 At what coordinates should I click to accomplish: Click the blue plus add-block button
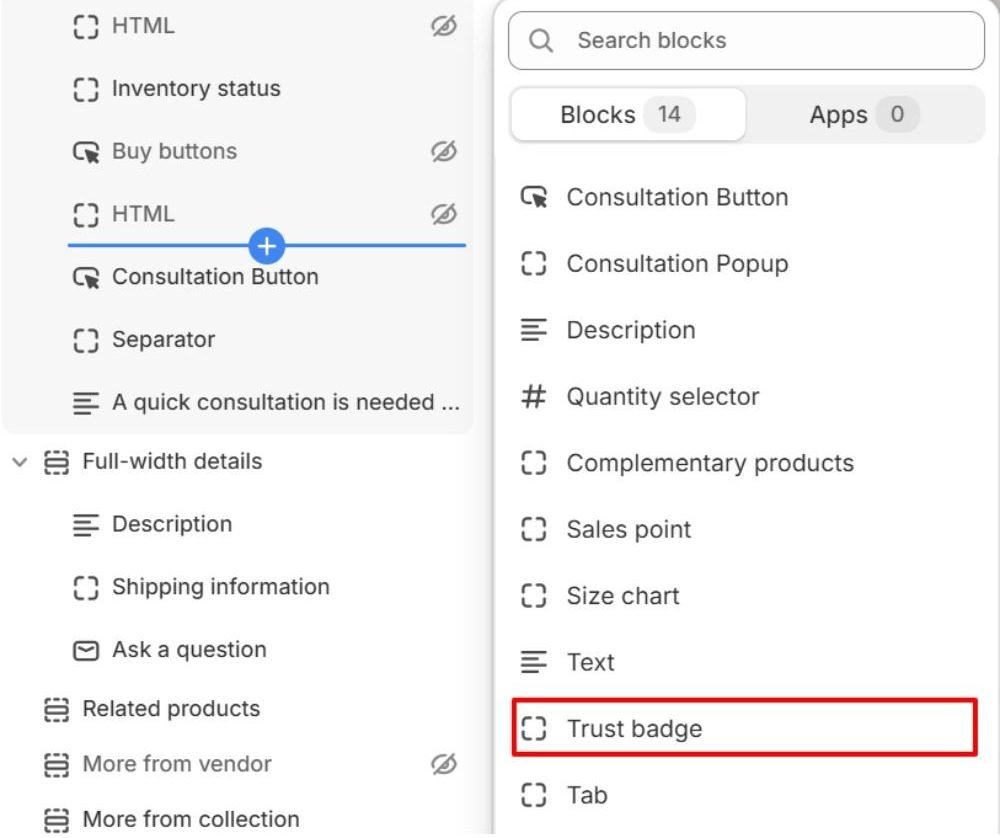(x=267, y=246)
